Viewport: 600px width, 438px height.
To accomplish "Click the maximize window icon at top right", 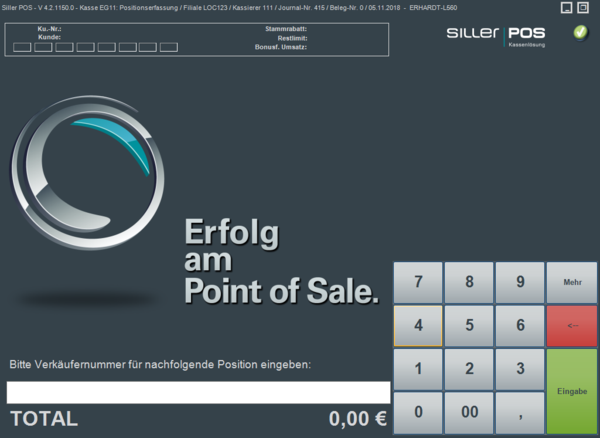I will pyautogui.click(x=584, y=8).
